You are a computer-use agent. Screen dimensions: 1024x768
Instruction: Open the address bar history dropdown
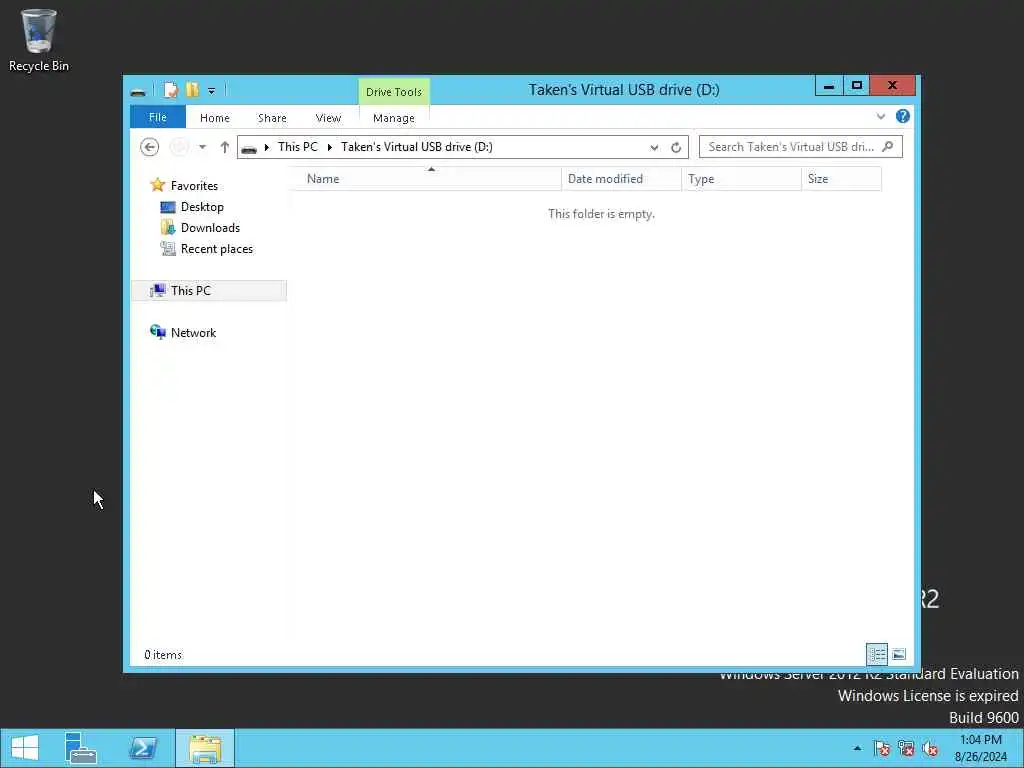[654, 148]
